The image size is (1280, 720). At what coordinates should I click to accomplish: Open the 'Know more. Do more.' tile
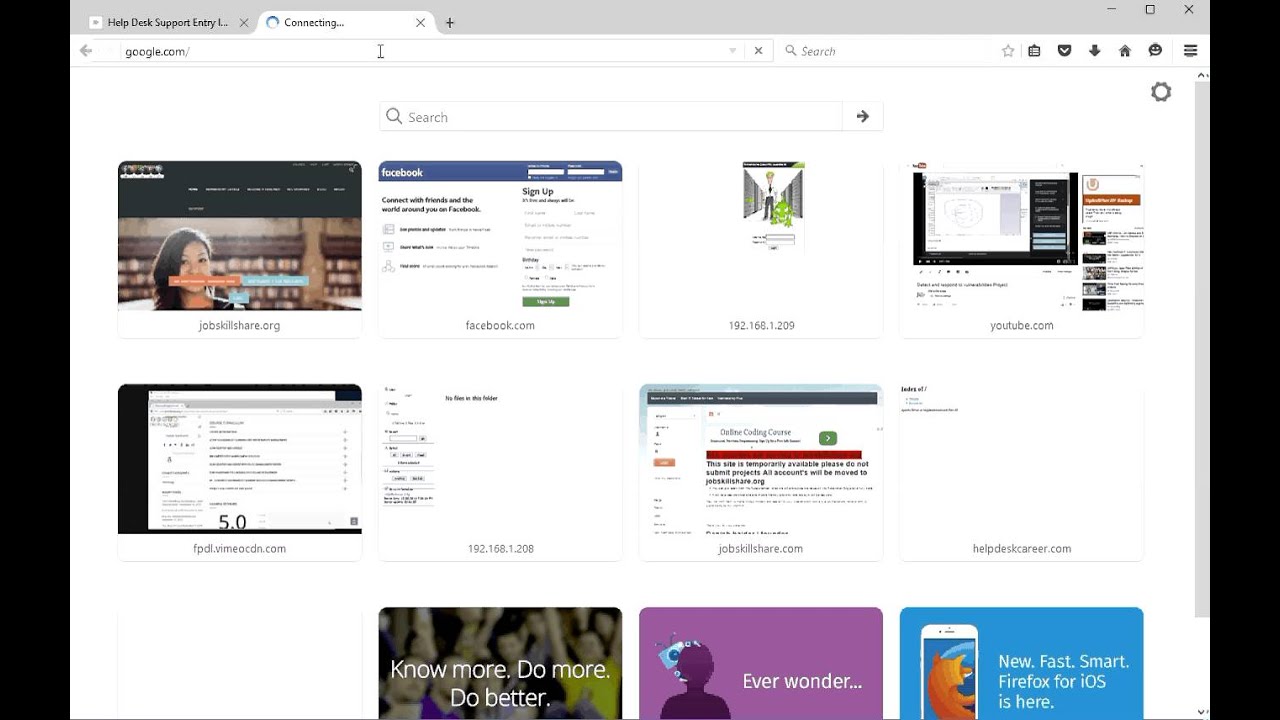[x=500, y=663]
